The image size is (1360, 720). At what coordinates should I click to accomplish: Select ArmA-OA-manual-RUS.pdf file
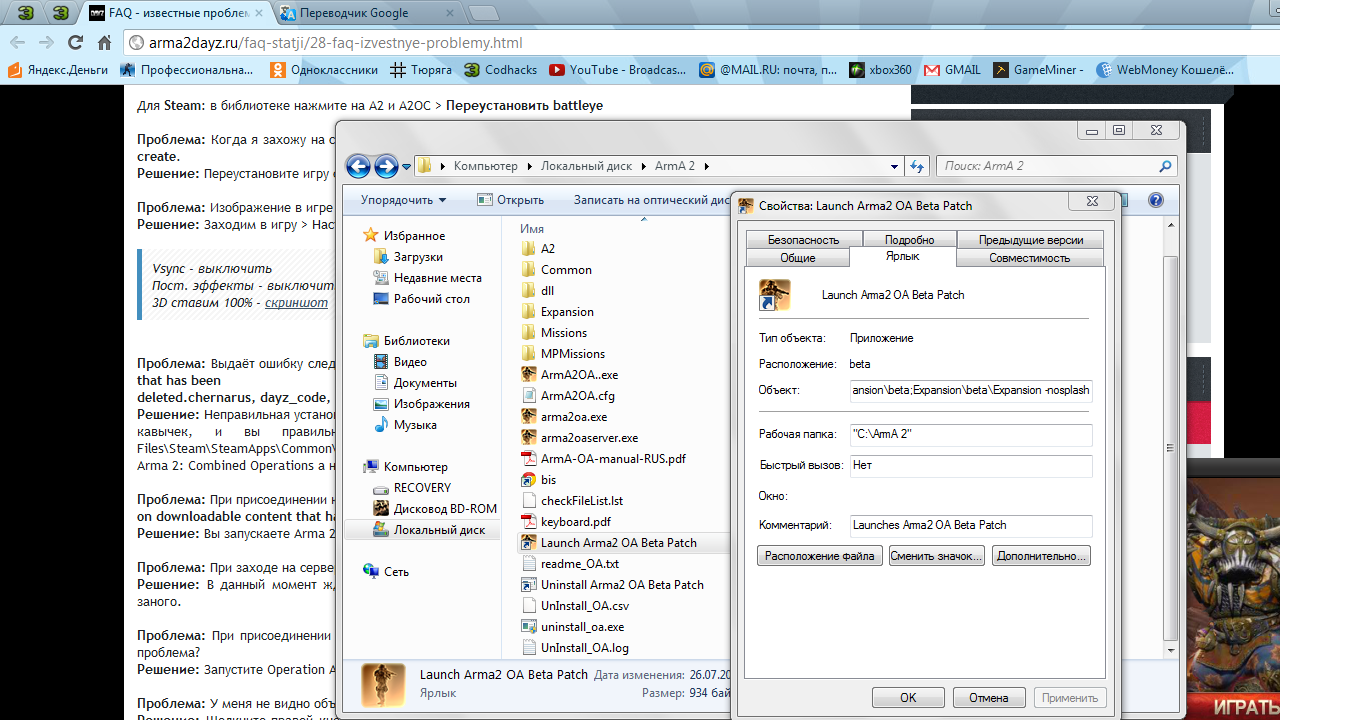click(603, 458)
